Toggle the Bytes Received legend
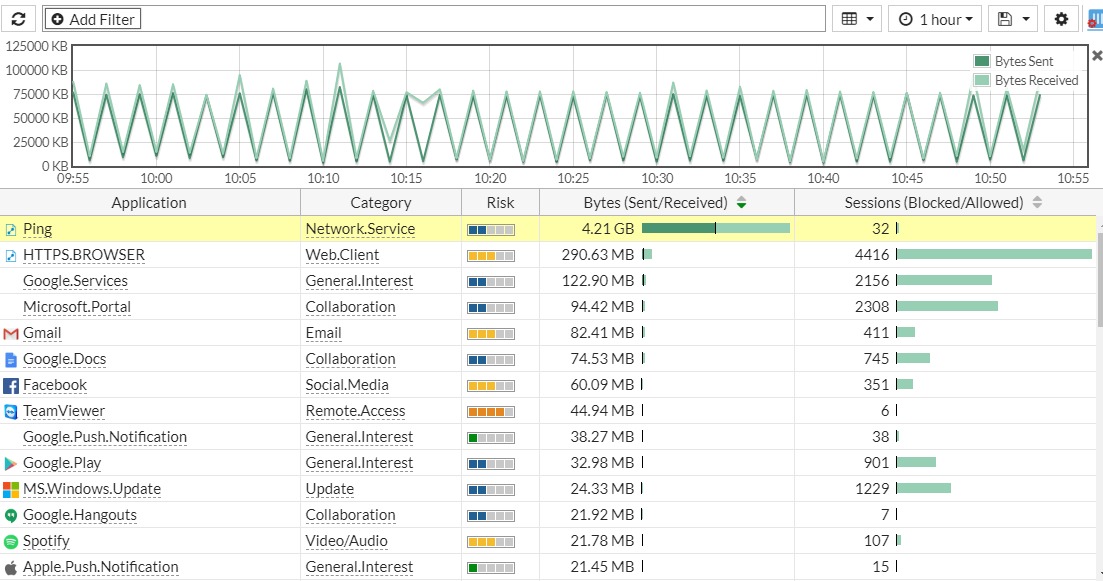Image resolution: width=1103 pixels, height=581 pixels. coord(1020,80)
